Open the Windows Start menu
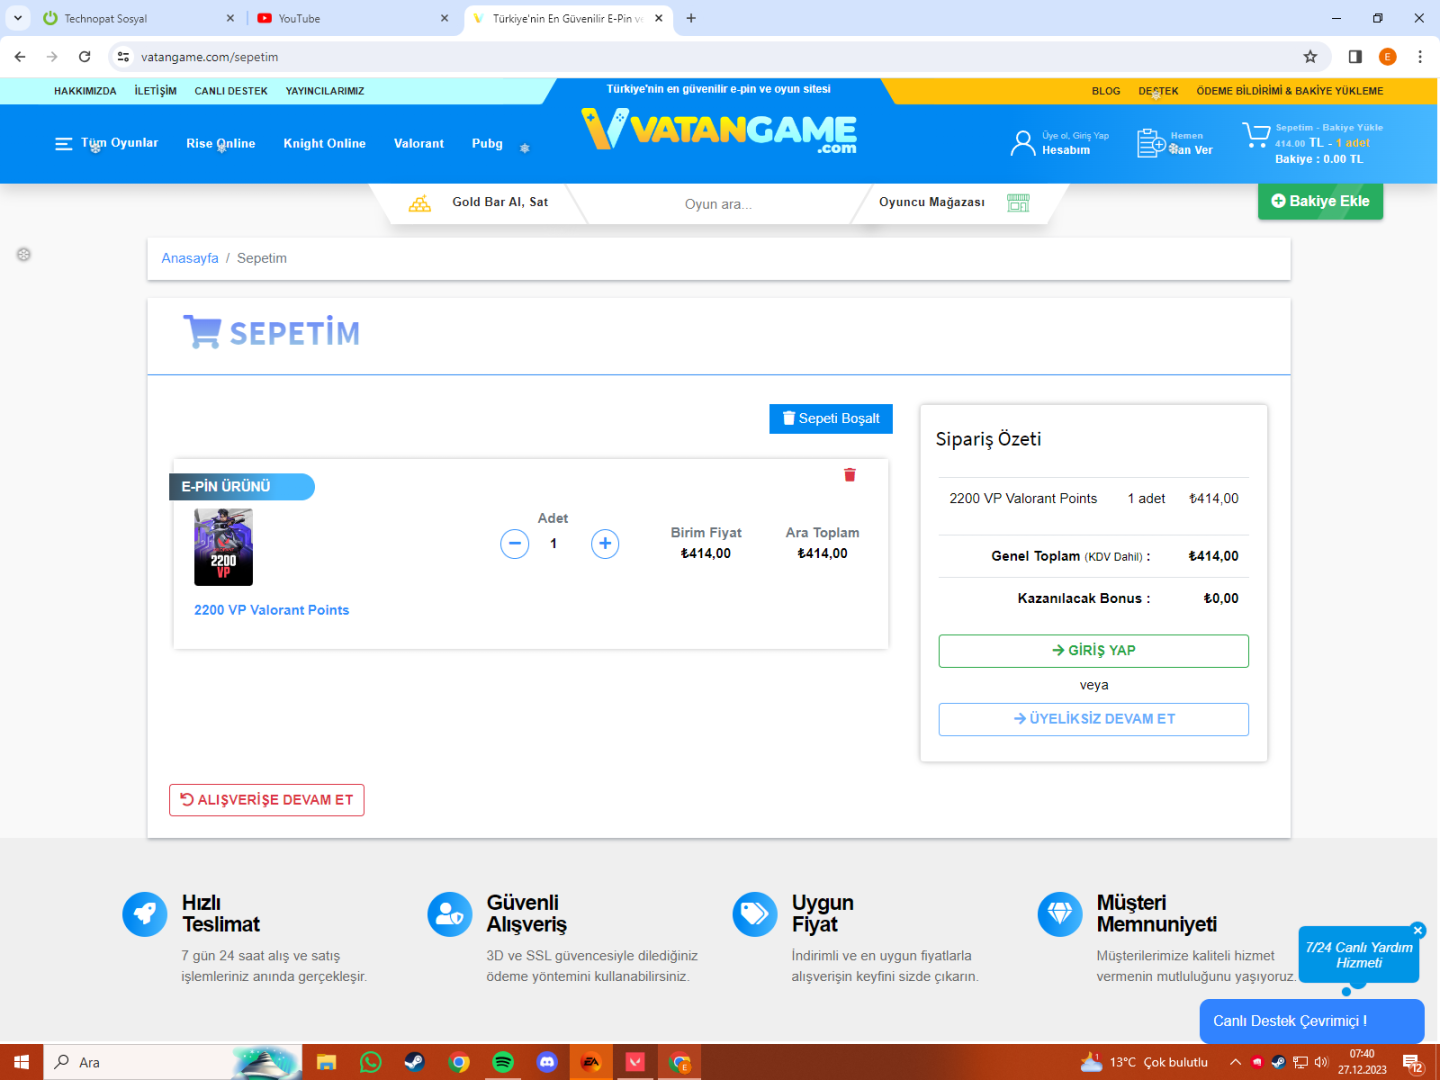The width and height of the screenshot is (1440, 1080). click(x=21, y=1062)
